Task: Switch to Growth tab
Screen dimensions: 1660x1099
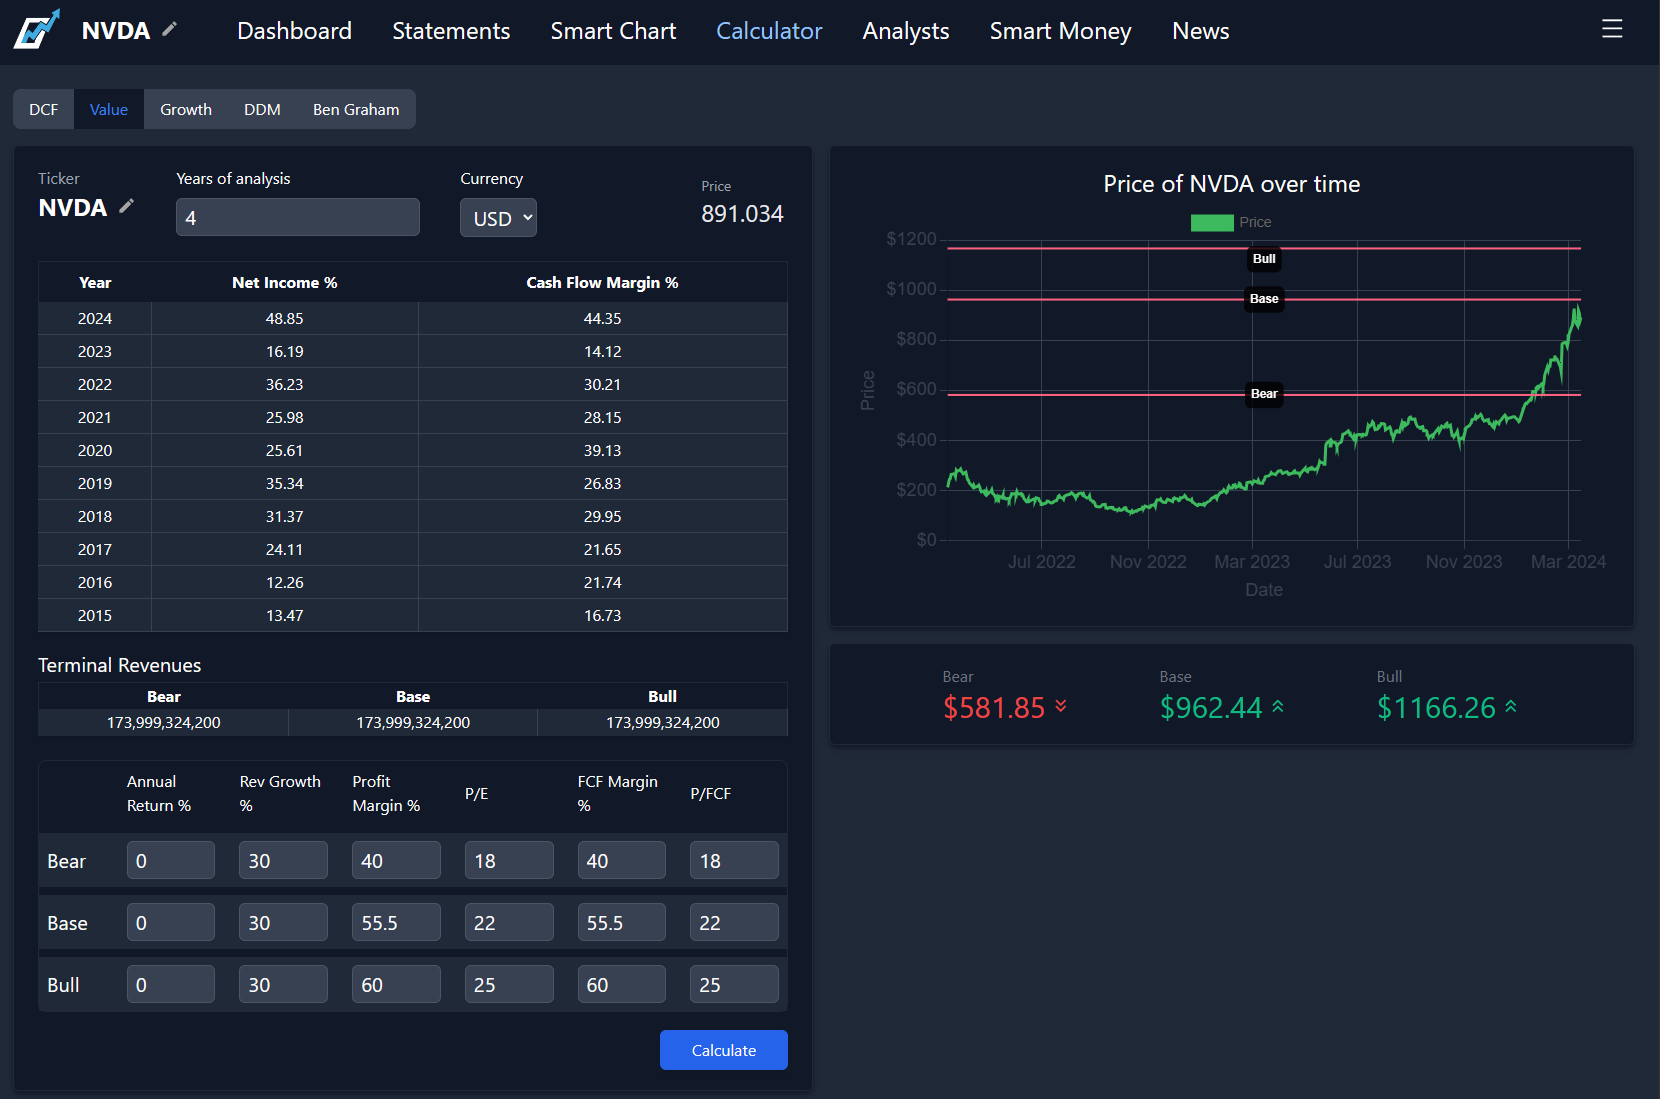Action: (186, 109)
